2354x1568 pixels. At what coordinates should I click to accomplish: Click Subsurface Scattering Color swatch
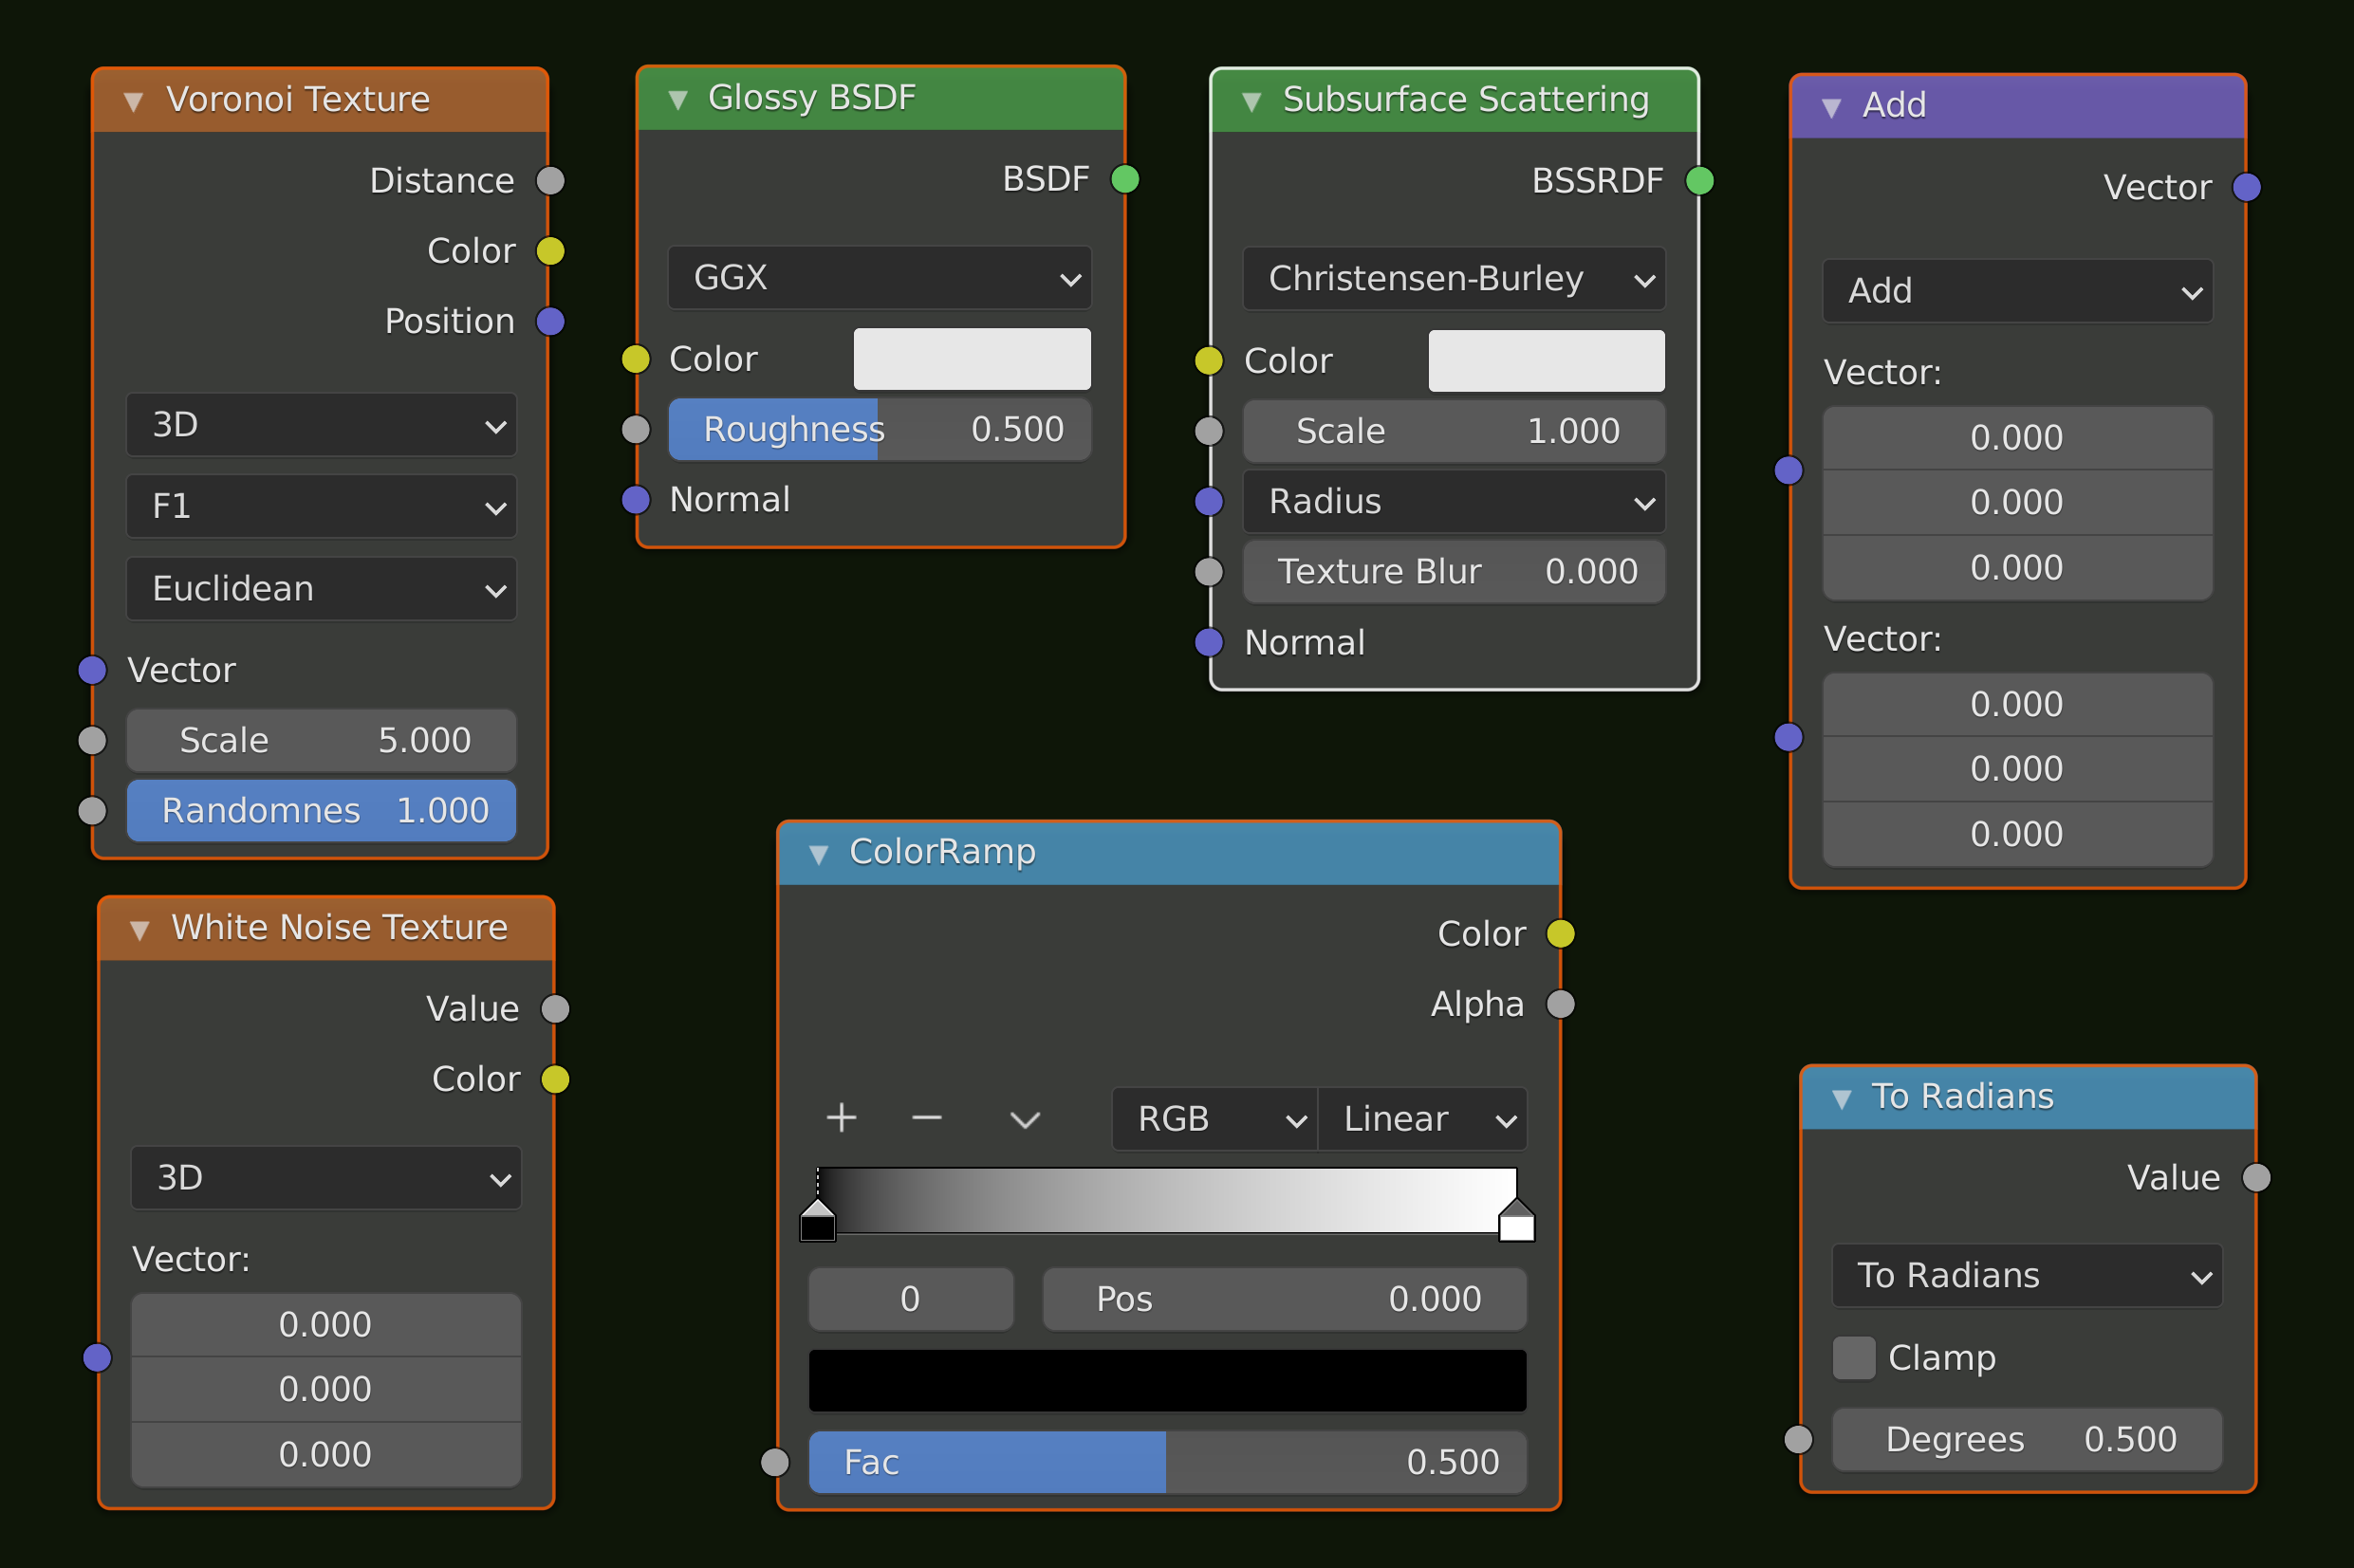(1547, 361)
